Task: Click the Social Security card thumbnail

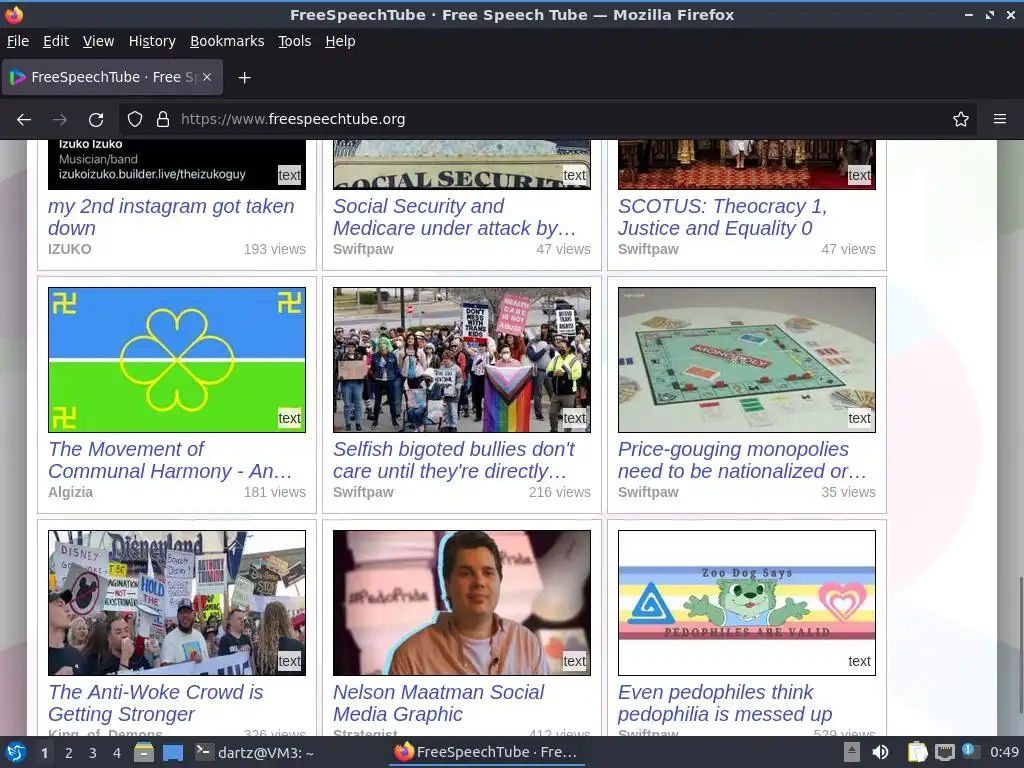Action: pyautogui.click(x=462, y=165)
